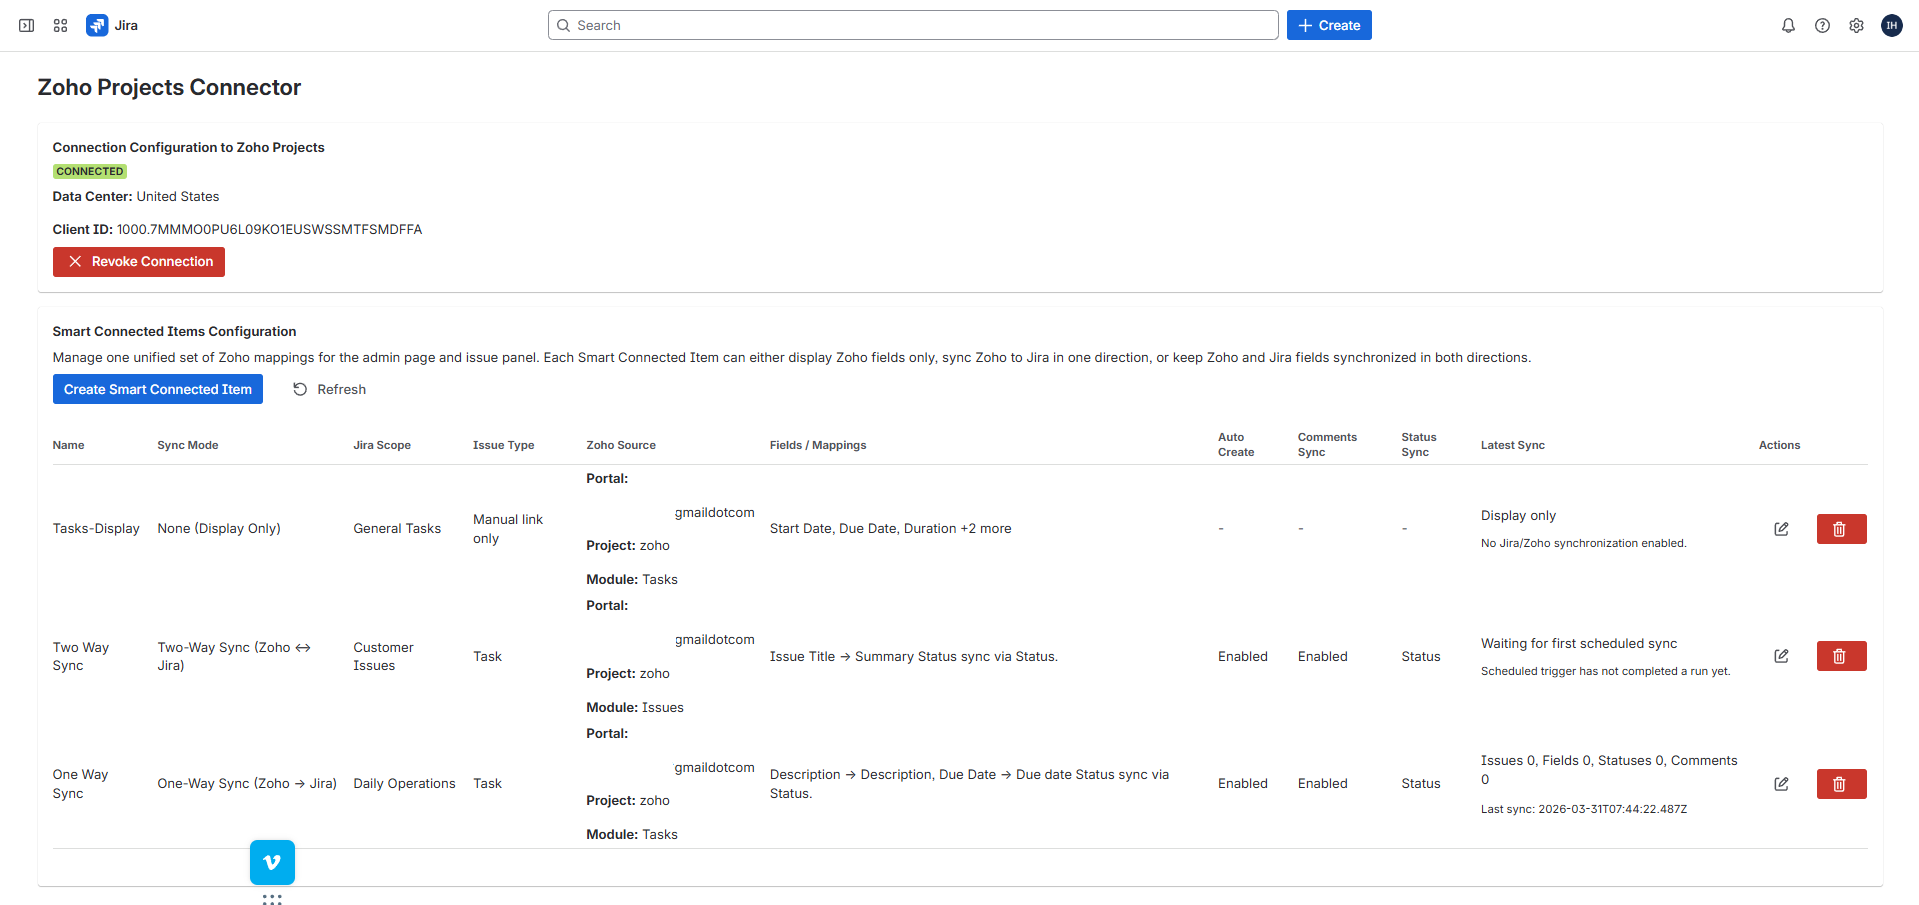Viewport: 1919px width, 905px height.
Task: Click the drag handle dots below Vimeo icon
Action: pos(271,899)
